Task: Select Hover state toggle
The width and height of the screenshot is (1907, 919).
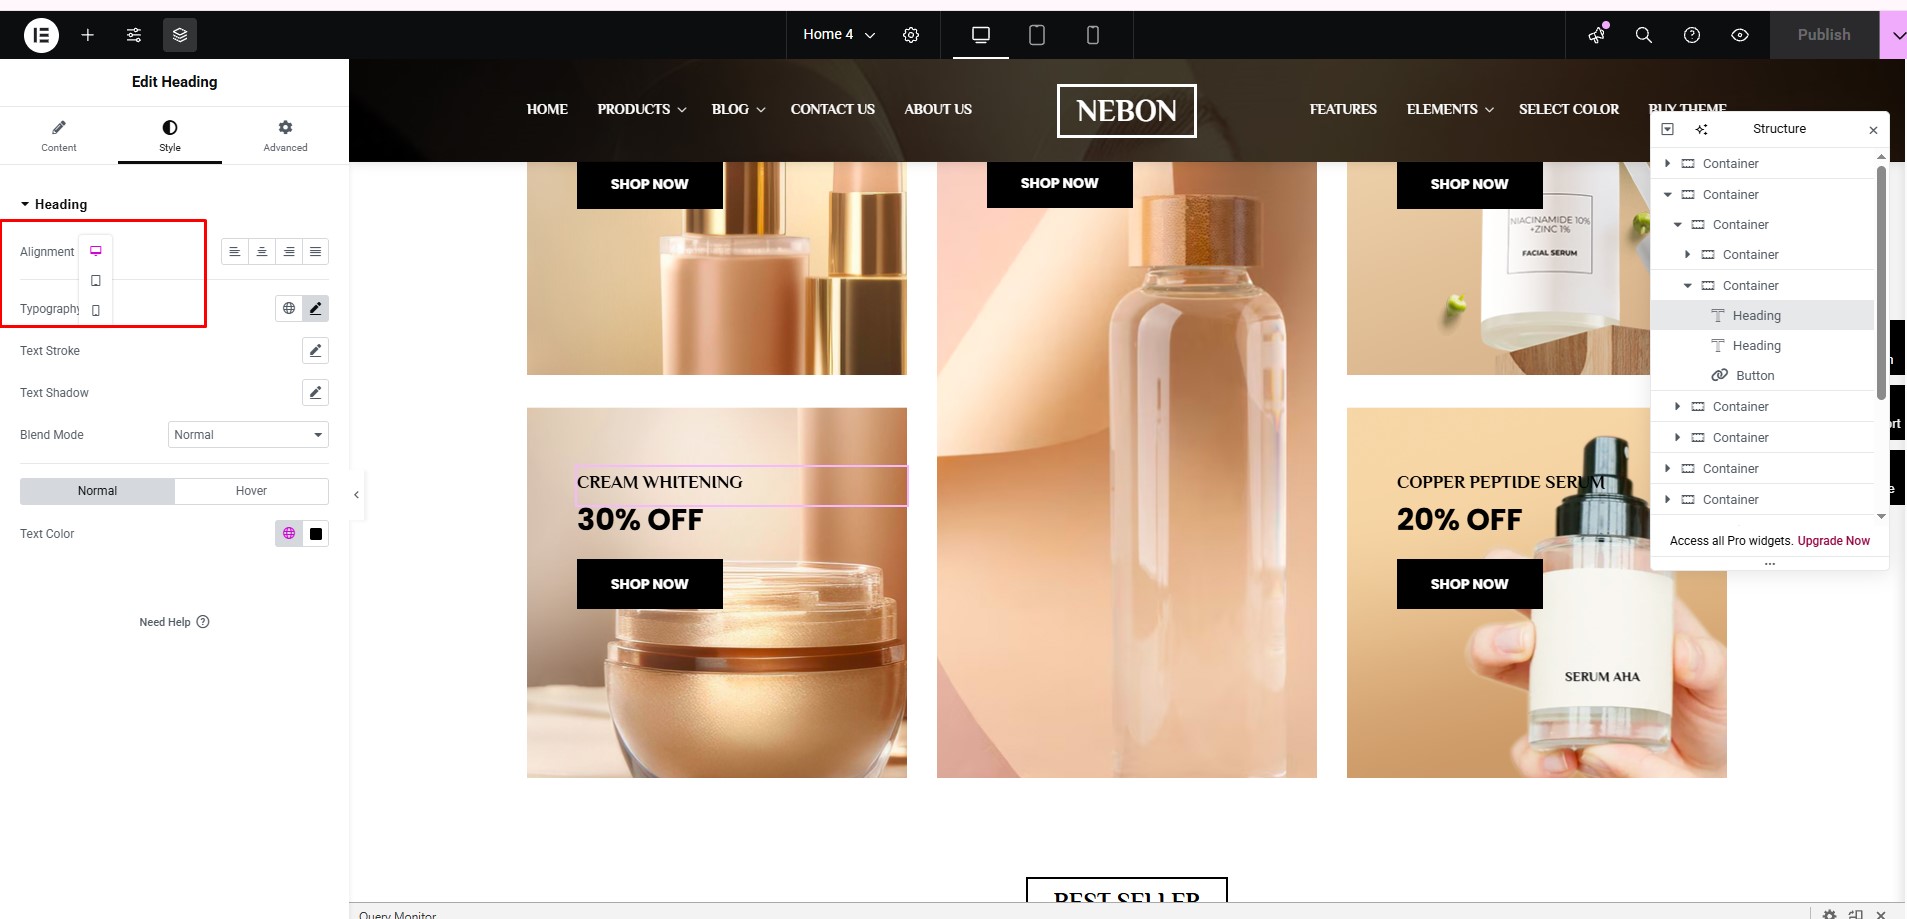Action: click(251, 491)
